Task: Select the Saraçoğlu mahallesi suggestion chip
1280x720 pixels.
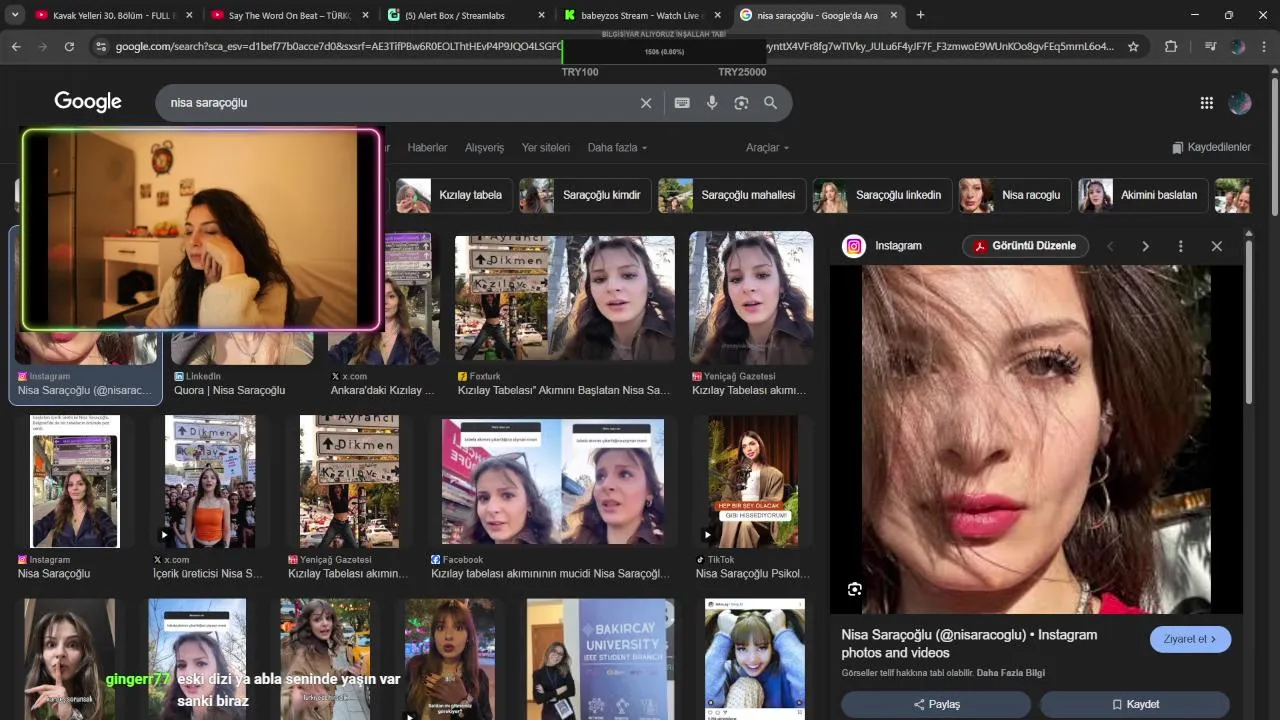Action: pyautogui.click(x=732, y=195)
